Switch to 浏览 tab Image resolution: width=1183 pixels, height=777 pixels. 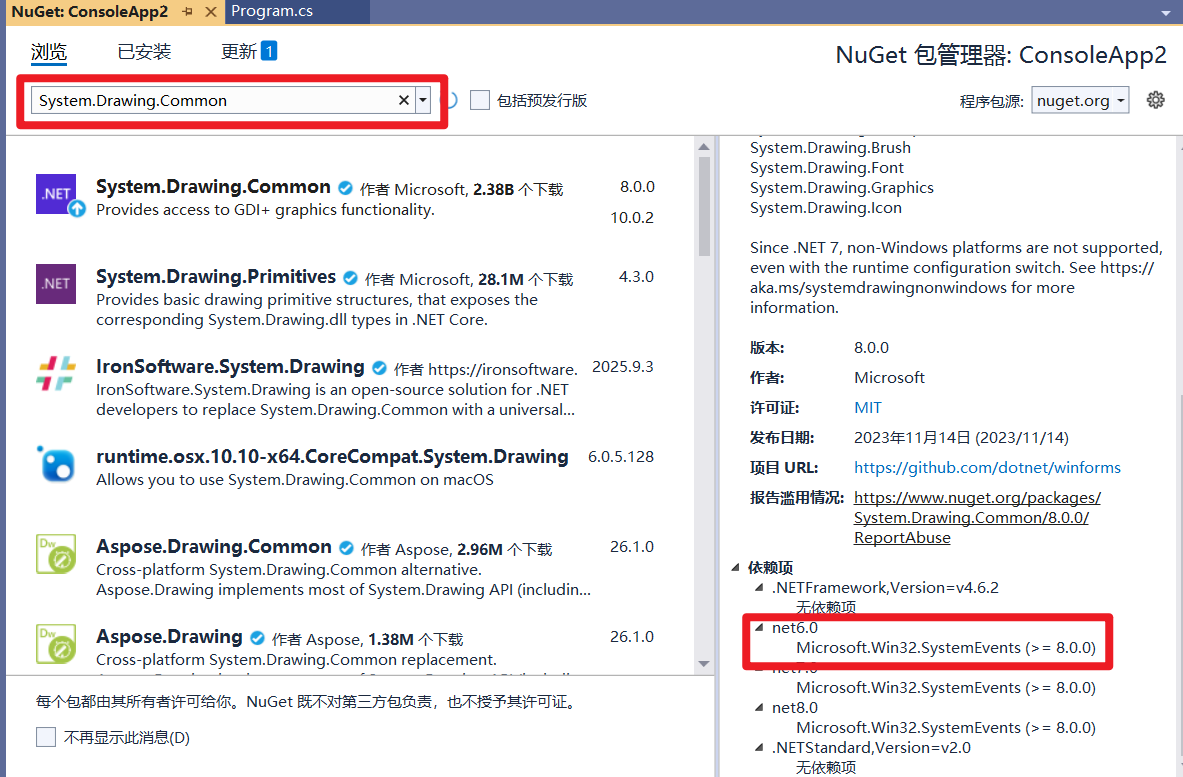click(49, 52)
